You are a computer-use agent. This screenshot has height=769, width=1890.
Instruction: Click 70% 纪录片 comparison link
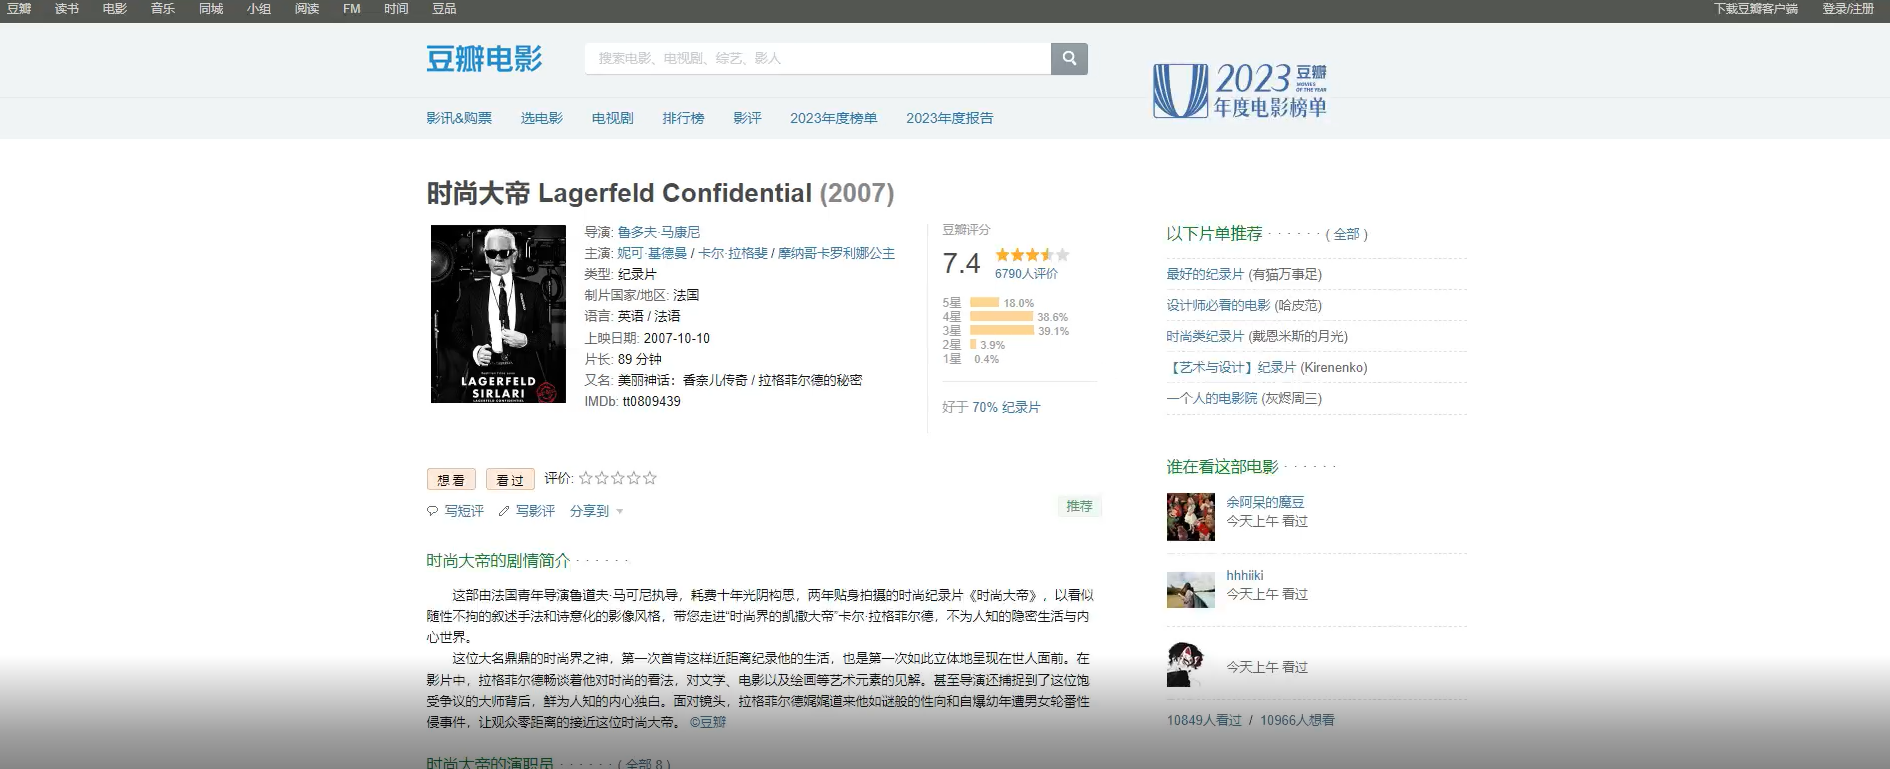click(1006, 407)
